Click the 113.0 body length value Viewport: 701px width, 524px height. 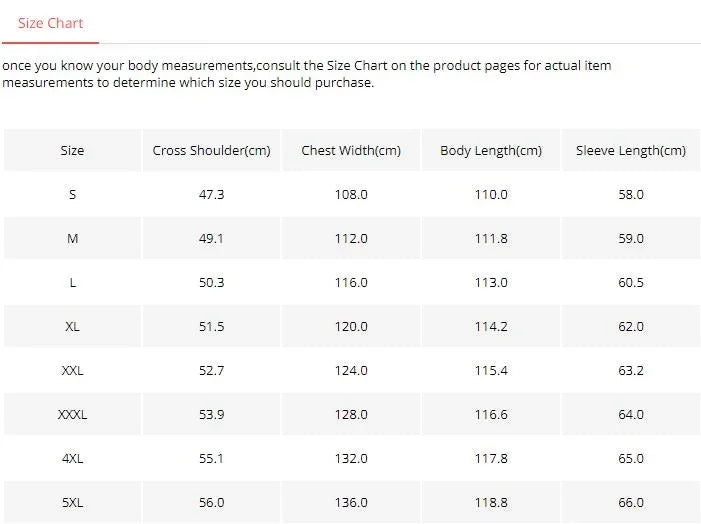(x=491, y=282)
